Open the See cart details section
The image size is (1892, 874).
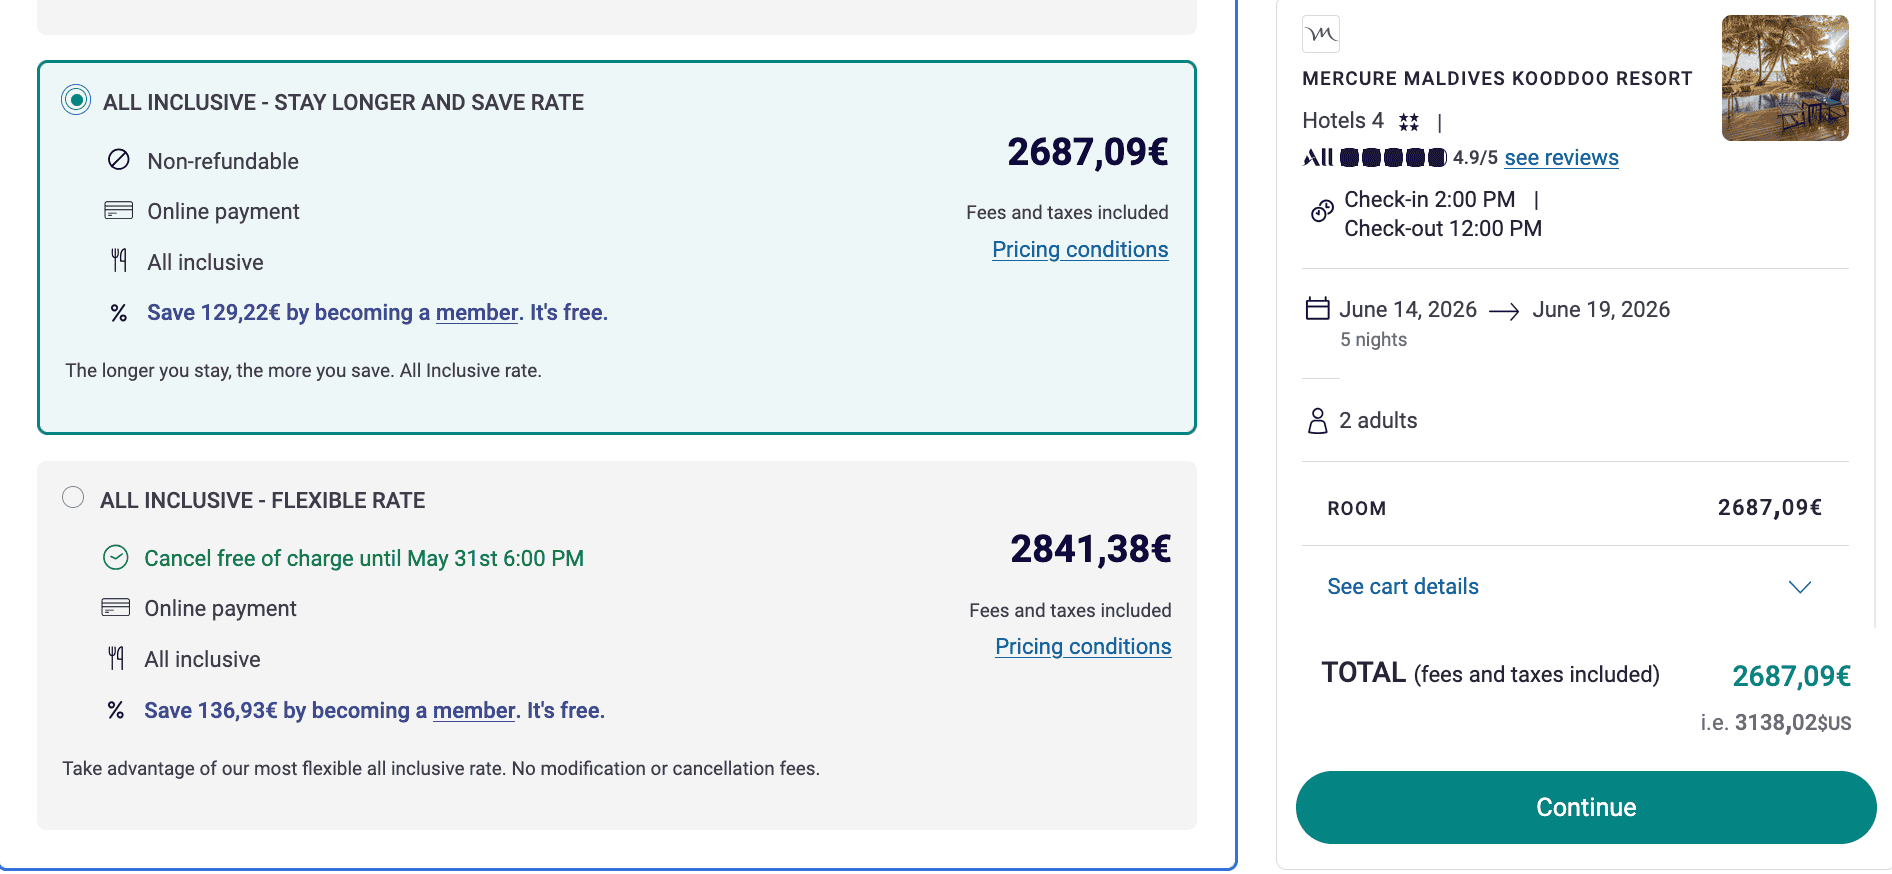(x=1402, y=587)
